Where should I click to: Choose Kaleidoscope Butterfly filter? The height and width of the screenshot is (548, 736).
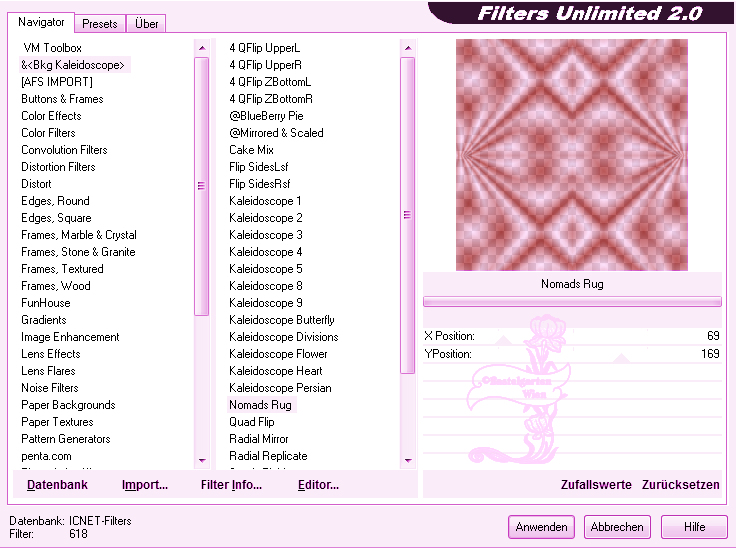pyautogui.click(x=282, y=320)
